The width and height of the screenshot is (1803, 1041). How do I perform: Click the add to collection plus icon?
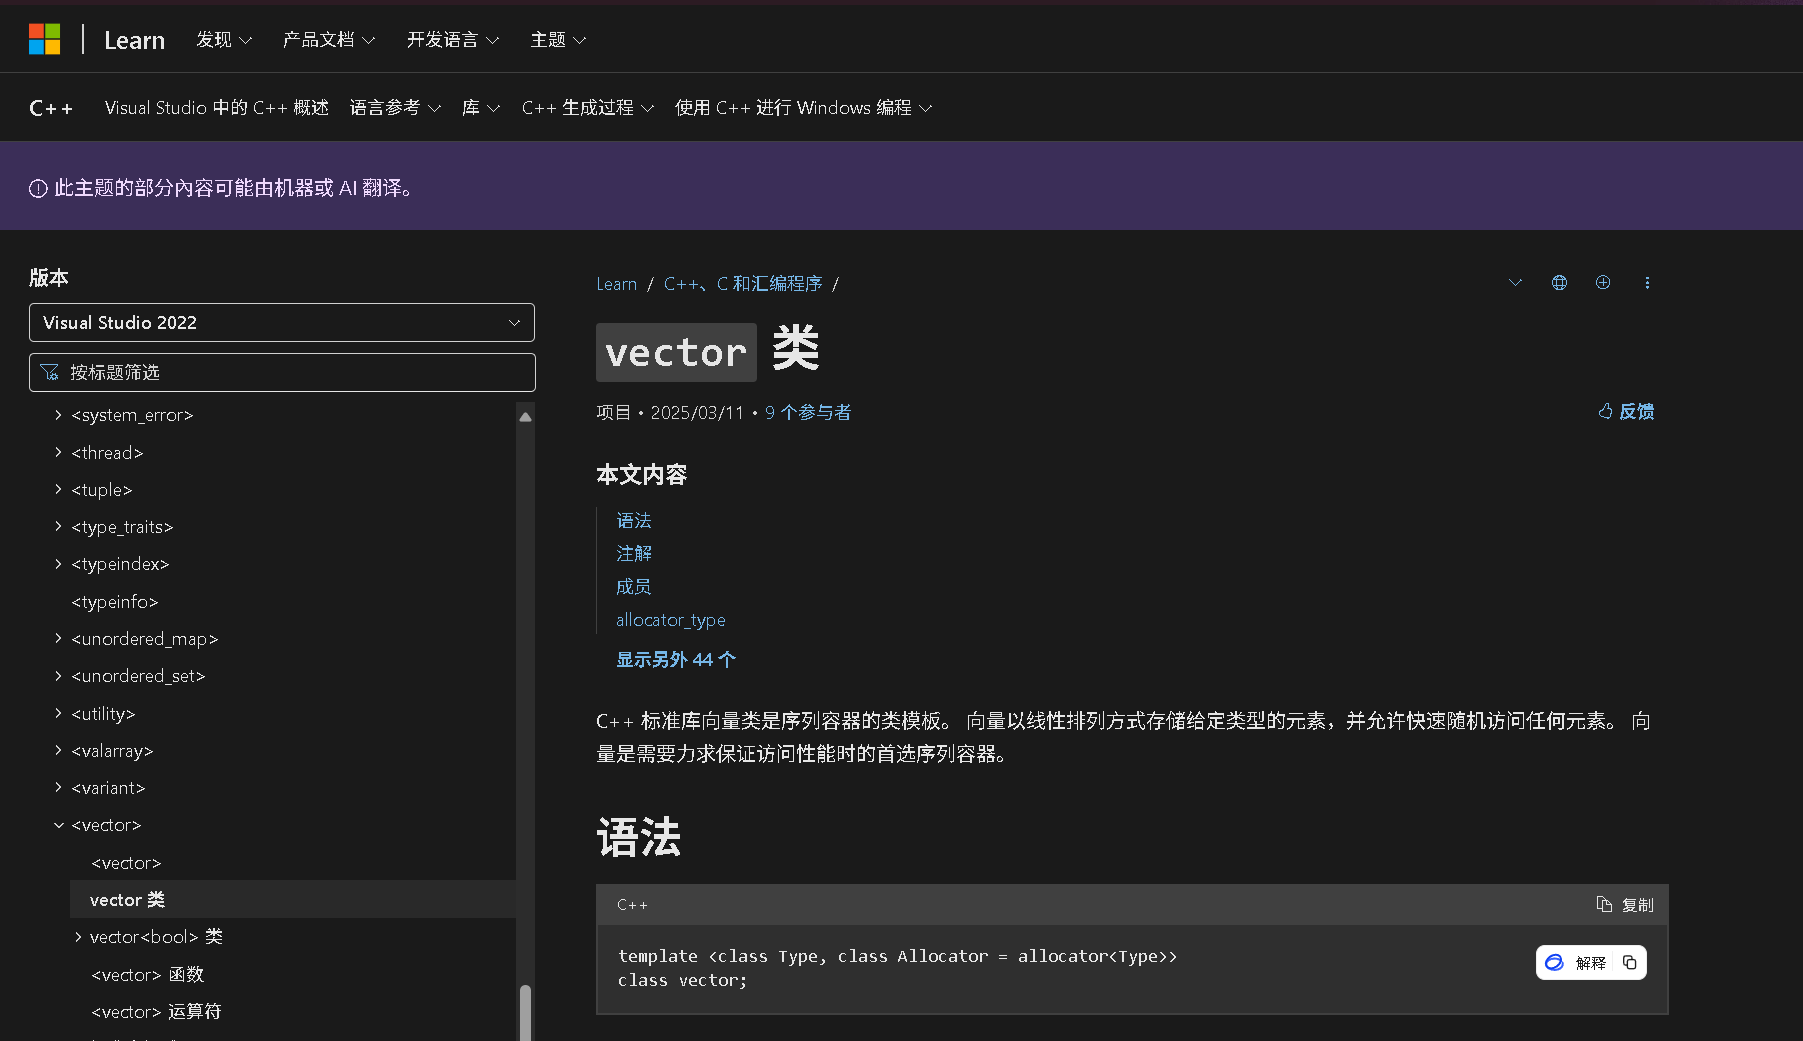click(1603, 283)
